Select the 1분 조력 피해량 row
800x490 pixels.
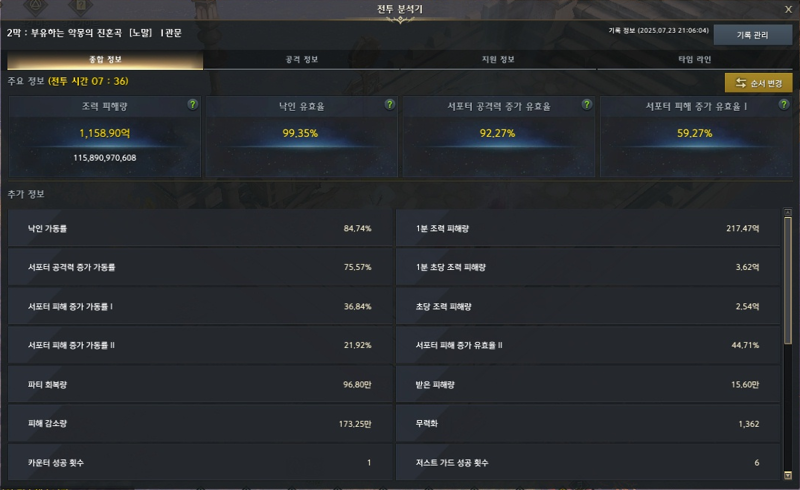click(588, 228)
